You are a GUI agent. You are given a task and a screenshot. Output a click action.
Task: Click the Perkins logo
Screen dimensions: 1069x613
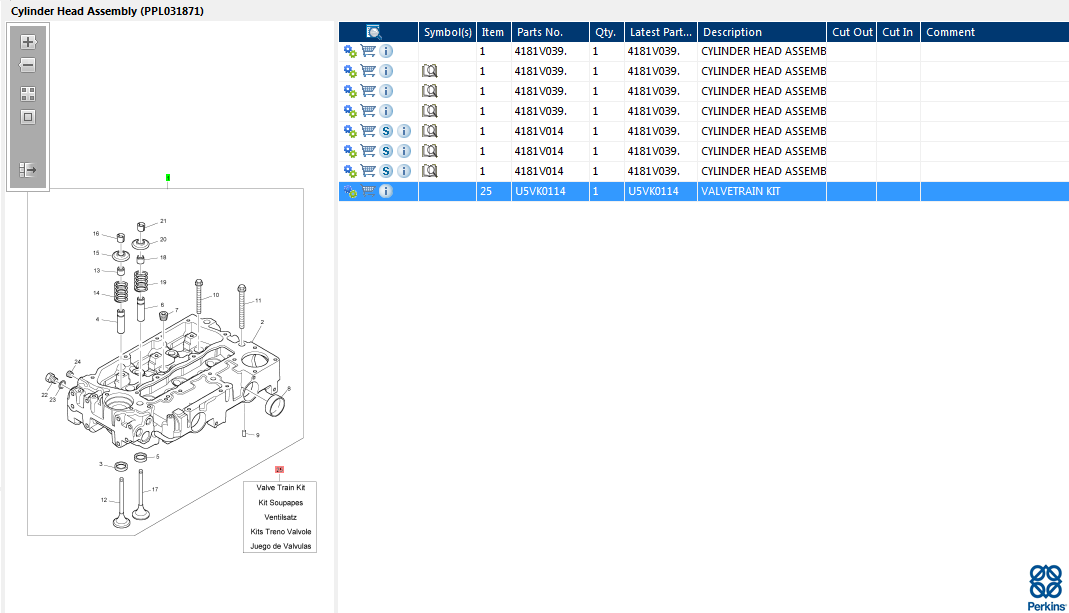tap(1047, 588)
